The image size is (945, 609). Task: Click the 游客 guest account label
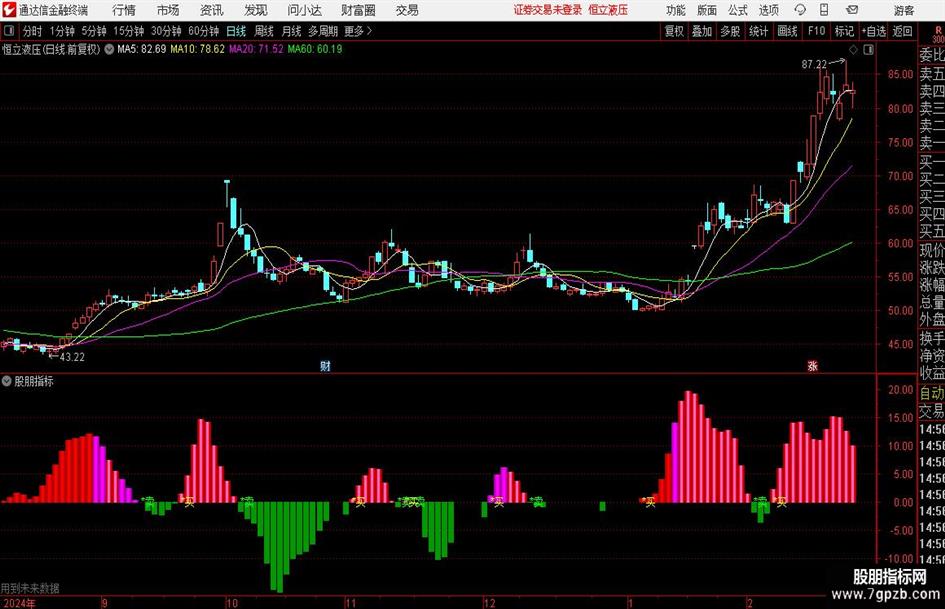[904, 10]
